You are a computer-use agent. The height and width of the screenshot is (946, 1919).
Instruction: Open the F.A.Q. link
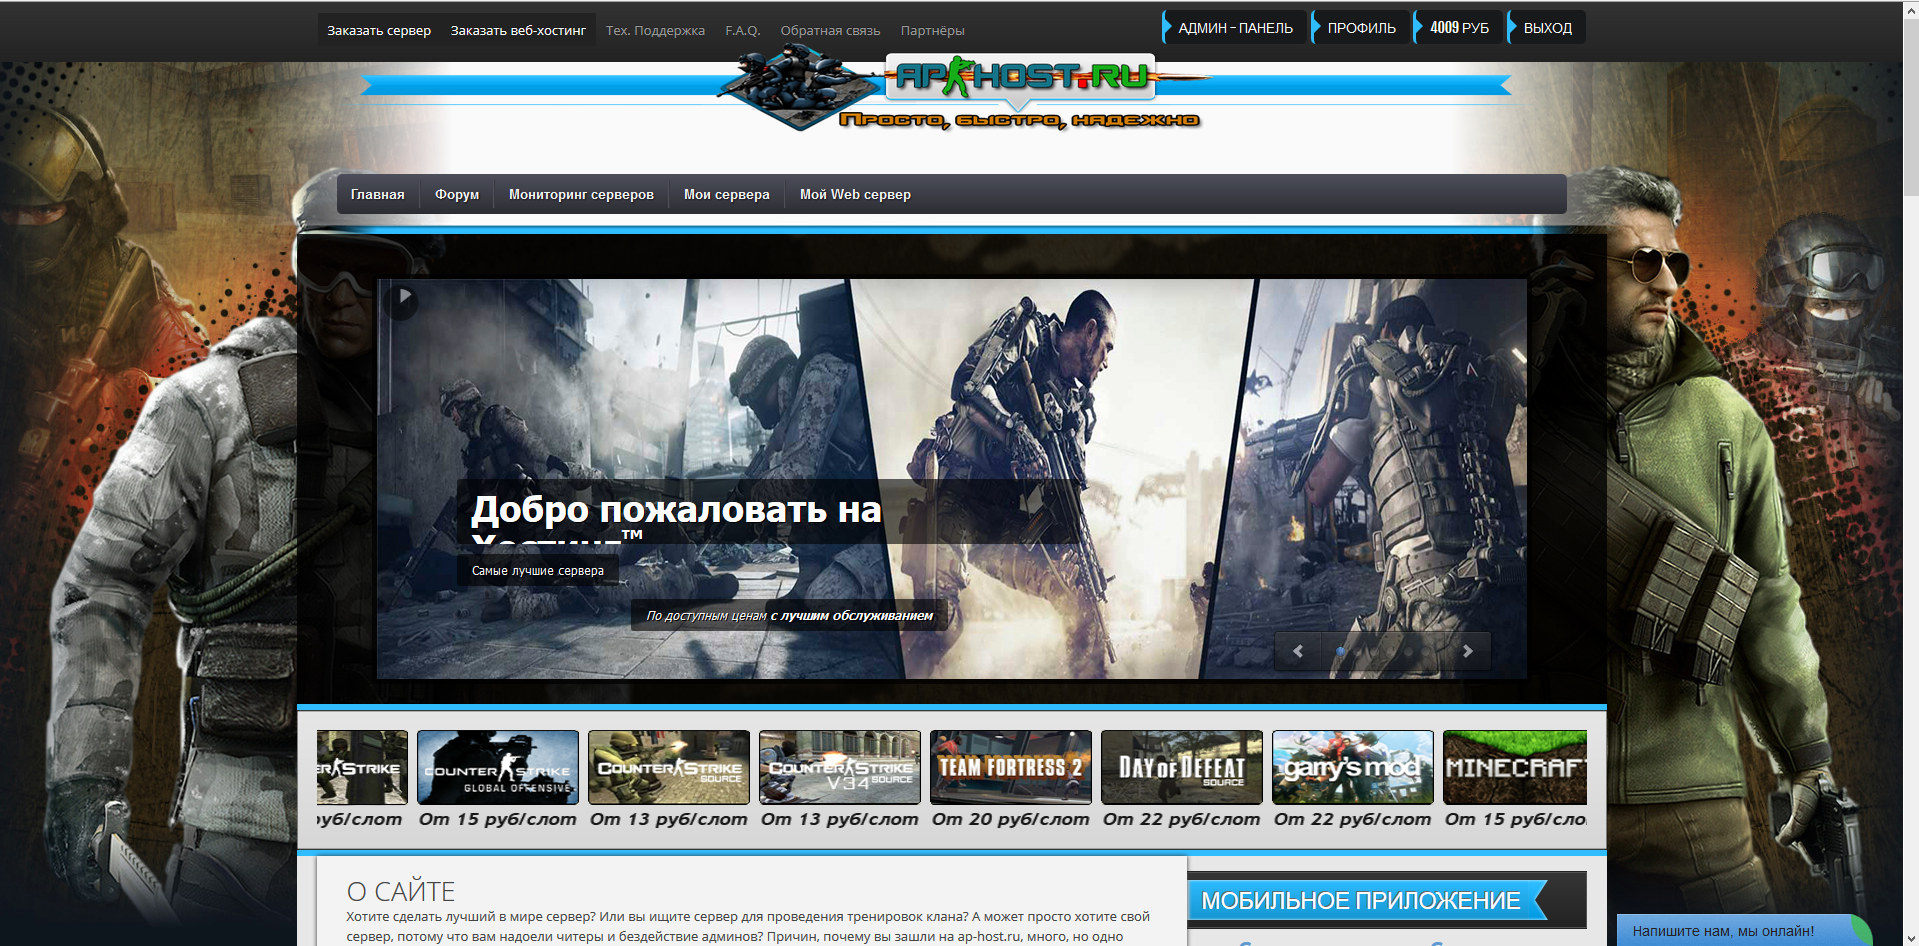(x=743, y=31)
